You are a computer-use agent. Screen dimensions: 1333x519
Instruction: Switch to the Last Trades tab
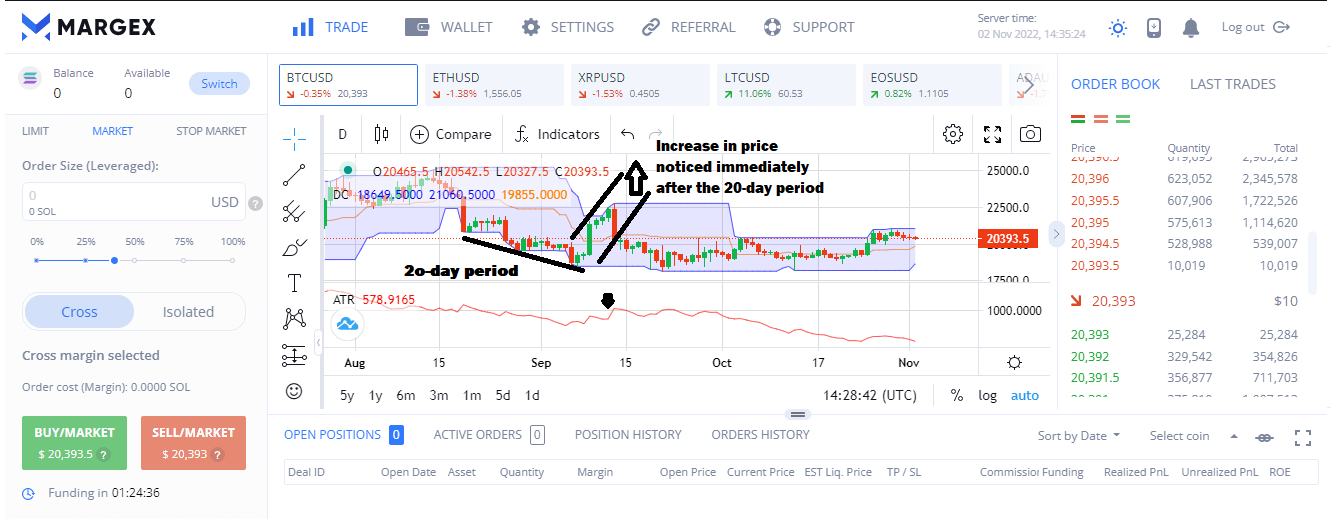[x=1232, y=84]
